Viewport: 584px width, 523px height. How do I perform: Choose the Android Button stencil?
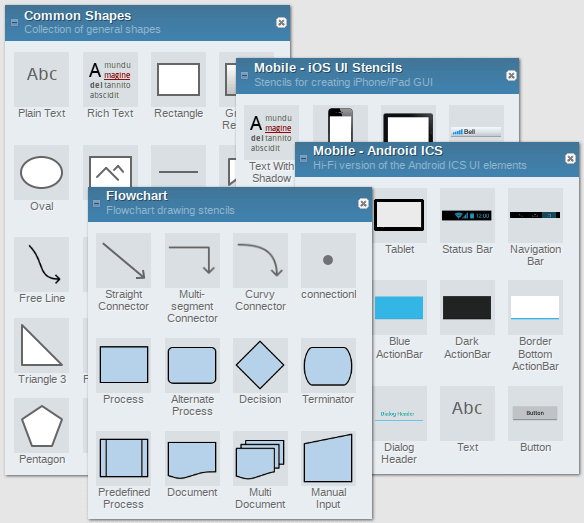coord(535,413)
